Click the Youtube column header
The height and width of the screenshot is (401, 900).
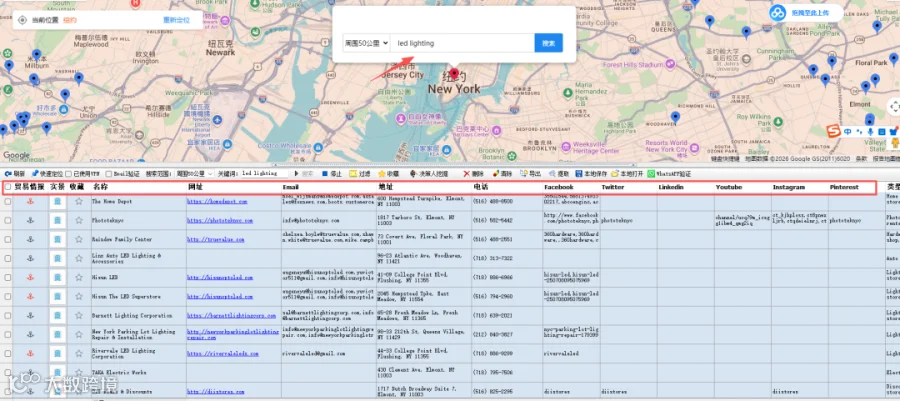[x=728, y=187]
